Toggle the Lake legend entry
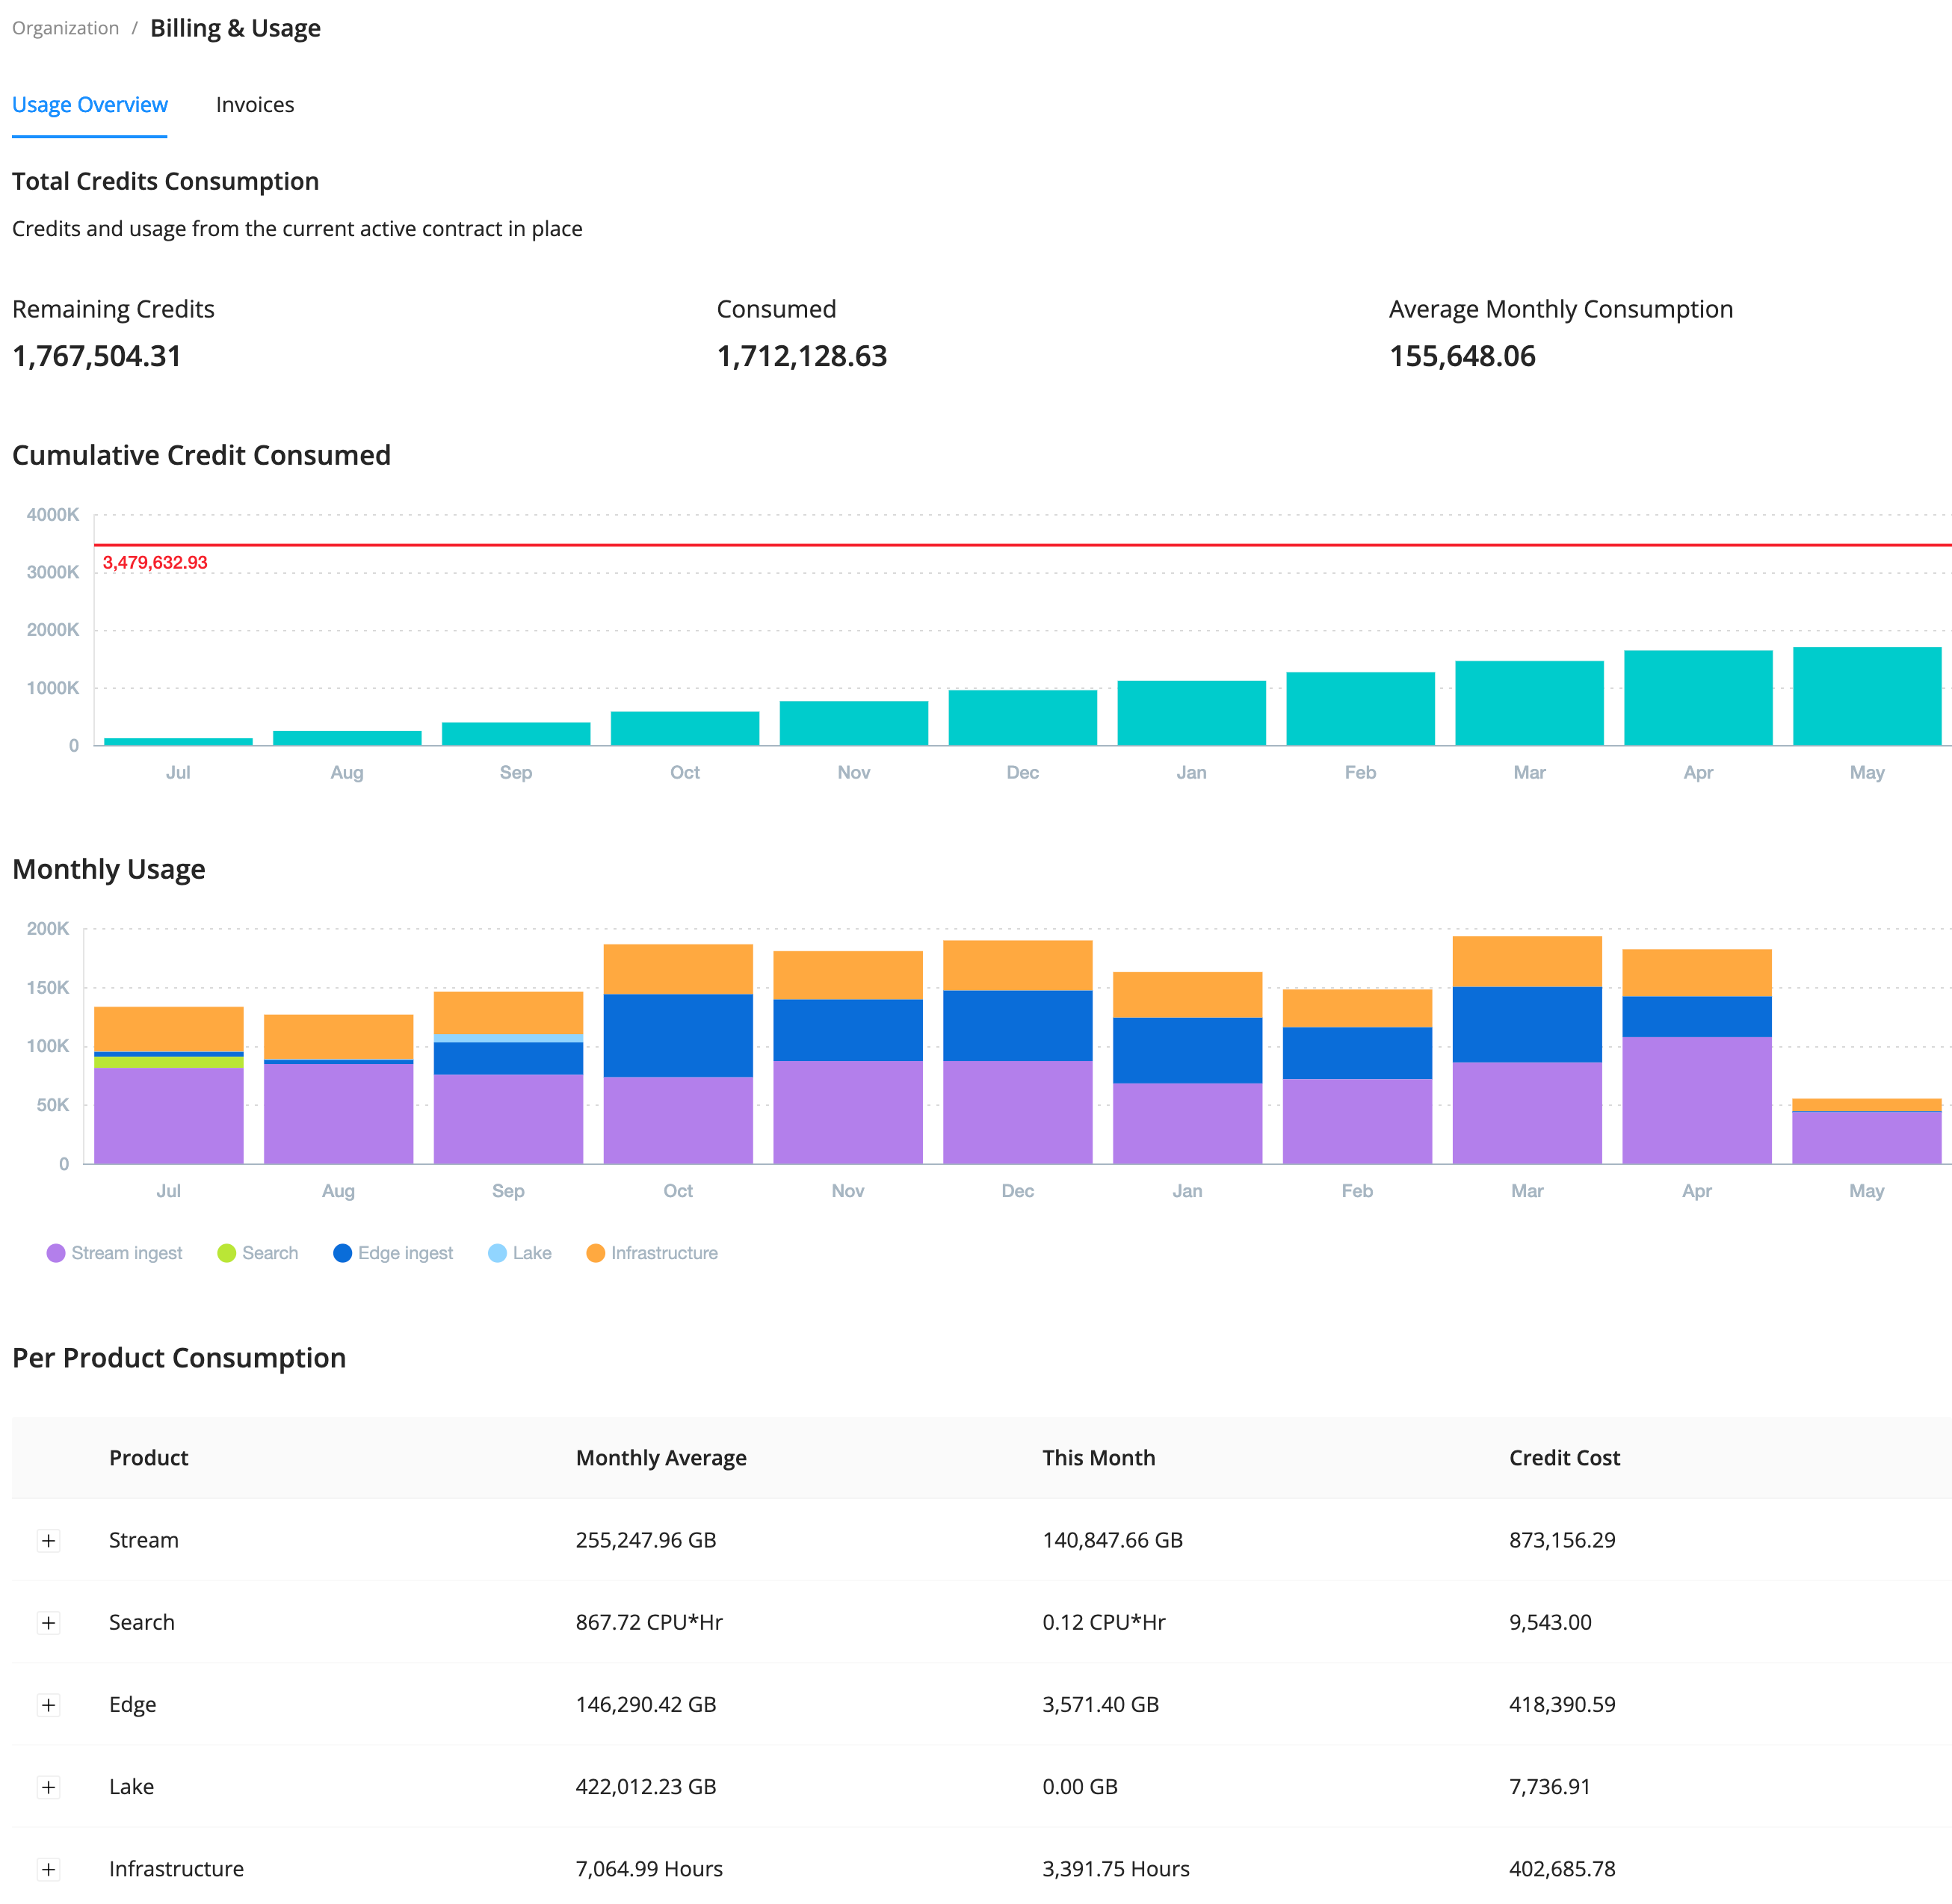 (533, 1252)
